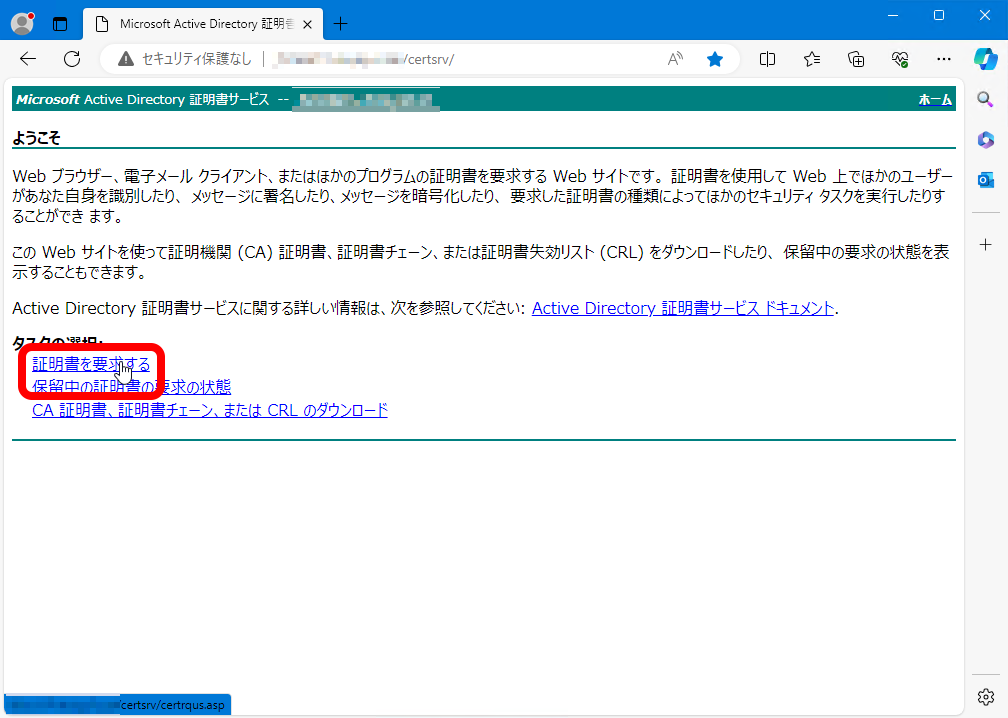Reload the page with refresh icon
Screen dimensions: 1008x718
[72, 59]
